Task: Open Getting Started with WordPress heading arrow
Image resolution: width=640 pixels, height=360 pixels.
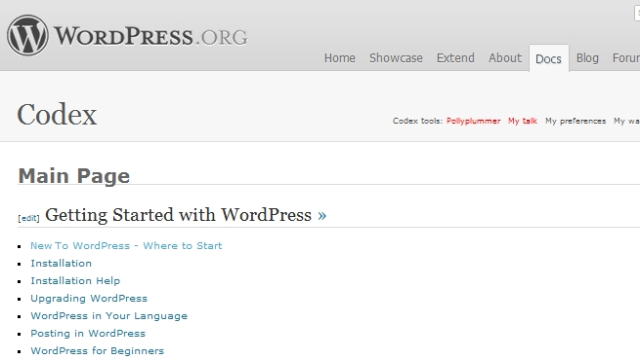Action: [x=322, y=215]
